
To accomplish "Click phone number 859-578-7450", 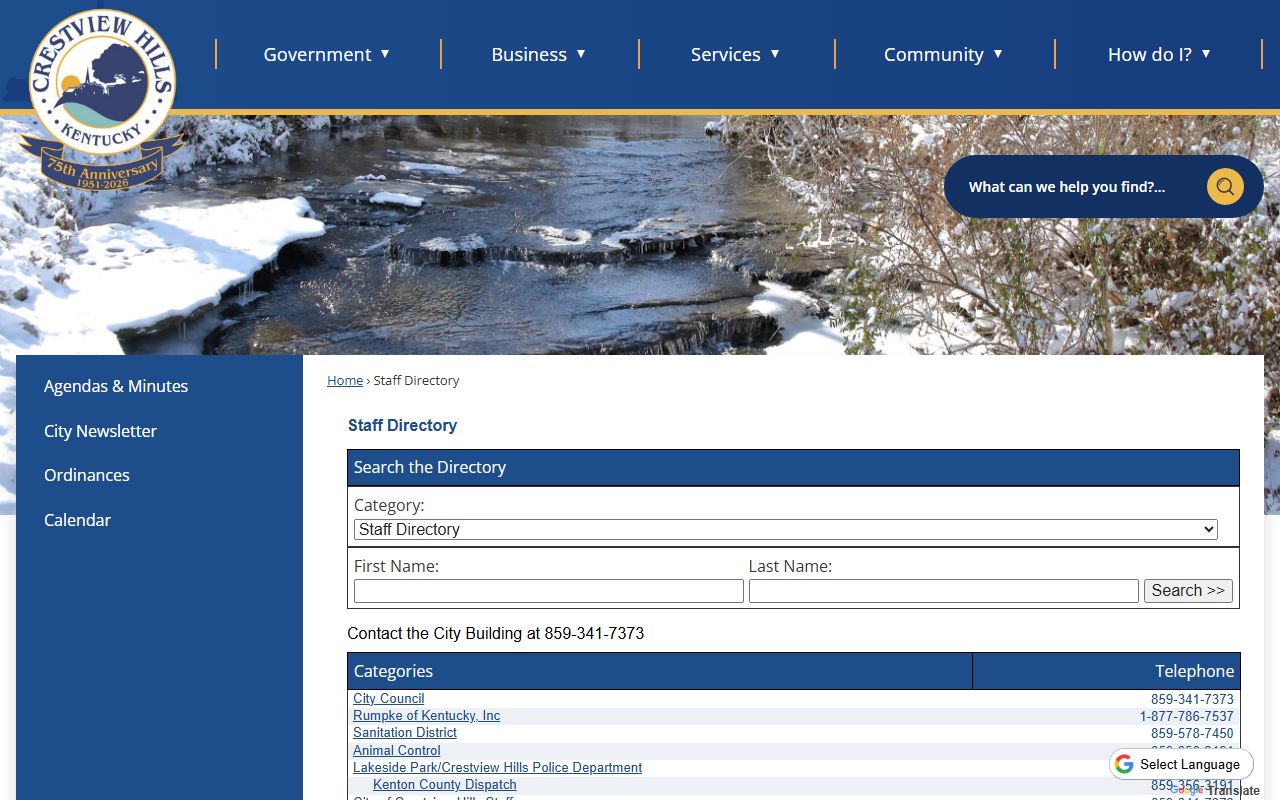I will 1192,733.
